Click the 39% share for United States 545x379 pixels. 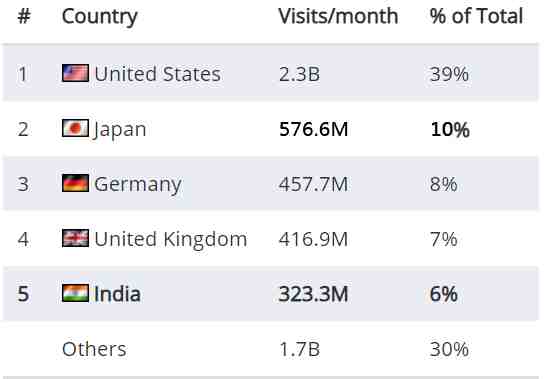coord(449,74)
